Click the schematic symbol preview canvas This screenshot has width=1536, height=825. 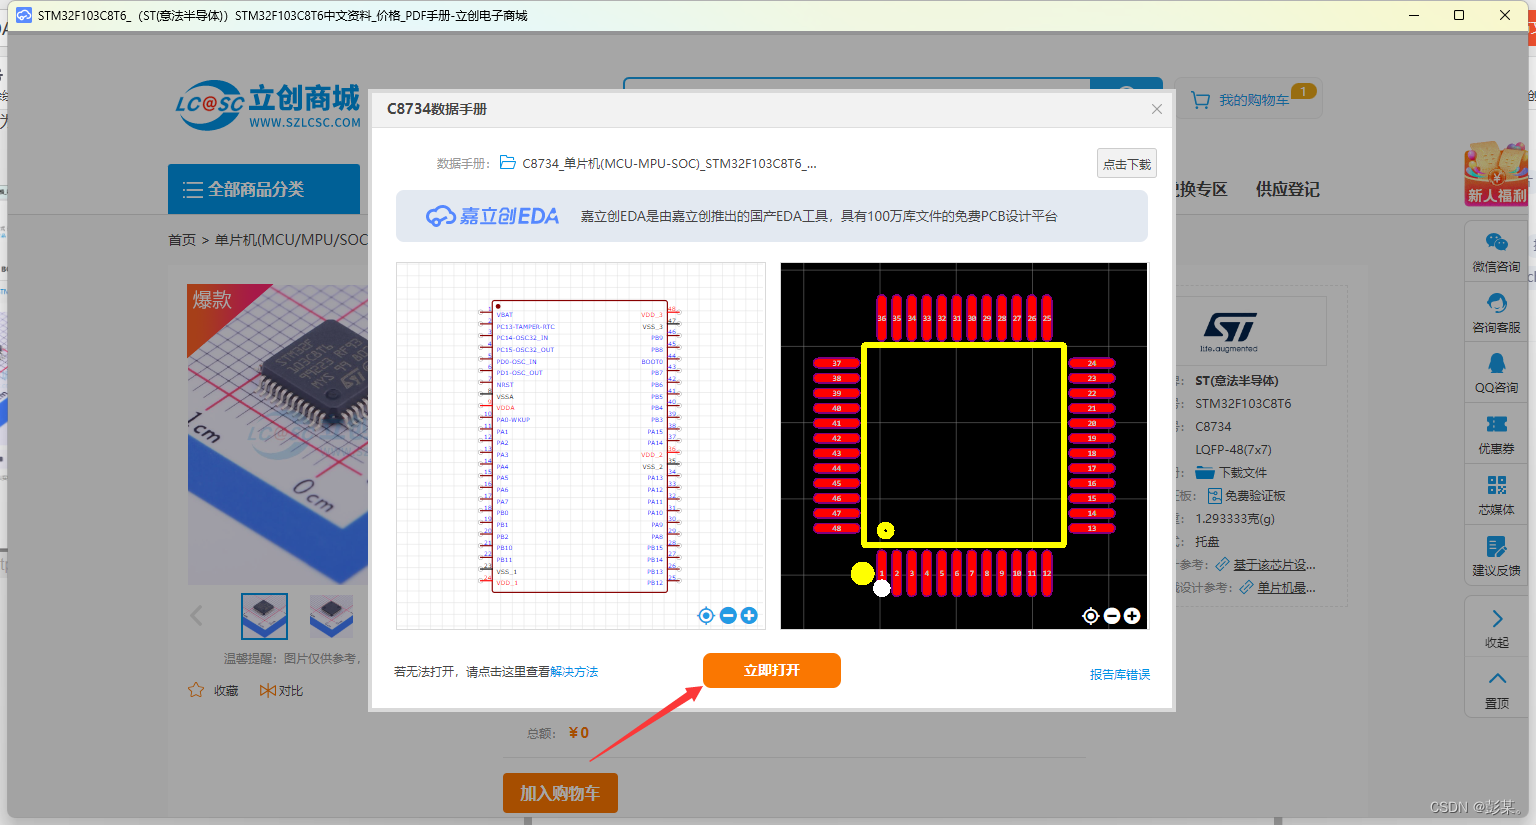click(x=581, y=446)
